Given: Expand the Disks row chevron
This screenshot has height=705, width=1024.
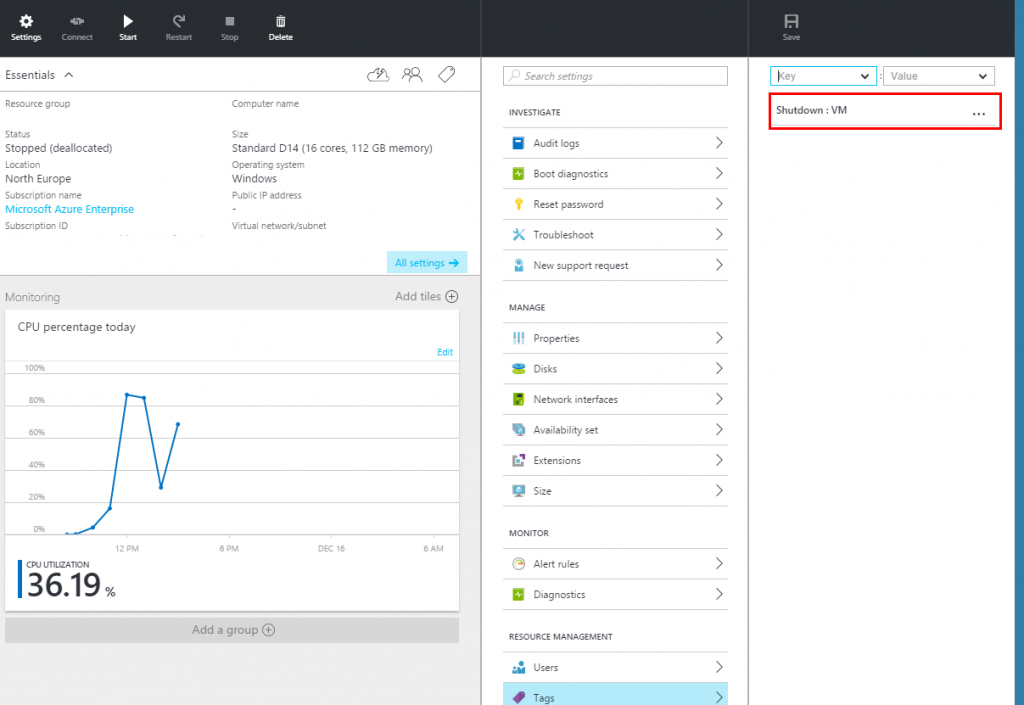Looking at the screenshot, I should point(719,368).
